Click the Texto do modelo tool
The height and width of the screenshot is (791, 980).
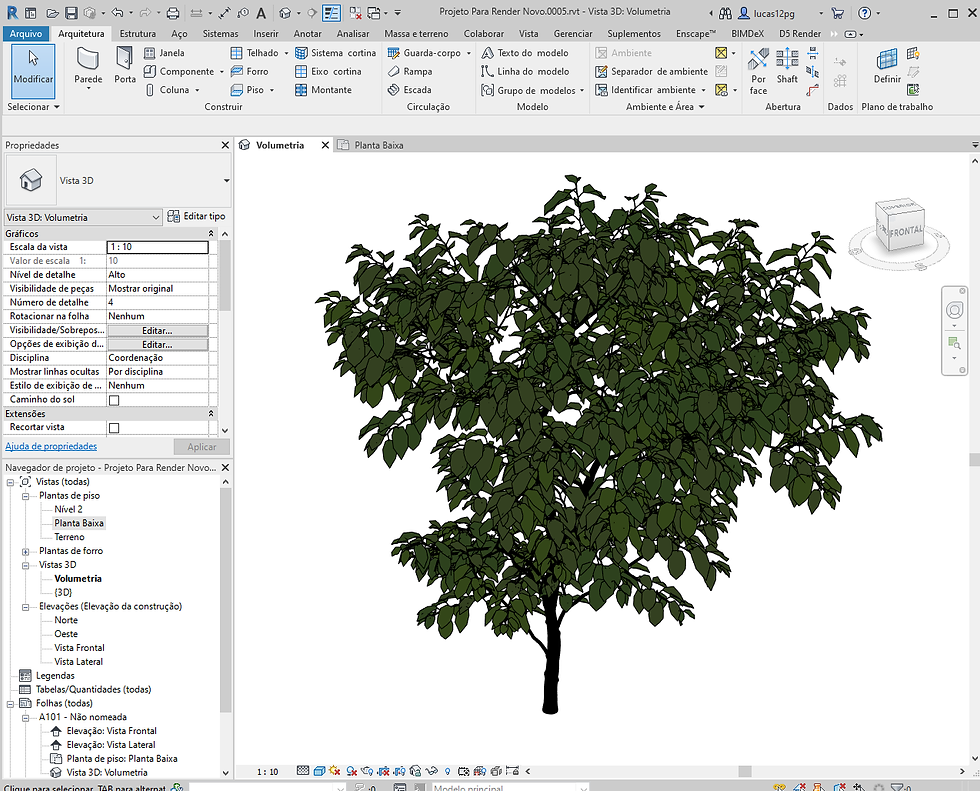[x=525, y=53]
